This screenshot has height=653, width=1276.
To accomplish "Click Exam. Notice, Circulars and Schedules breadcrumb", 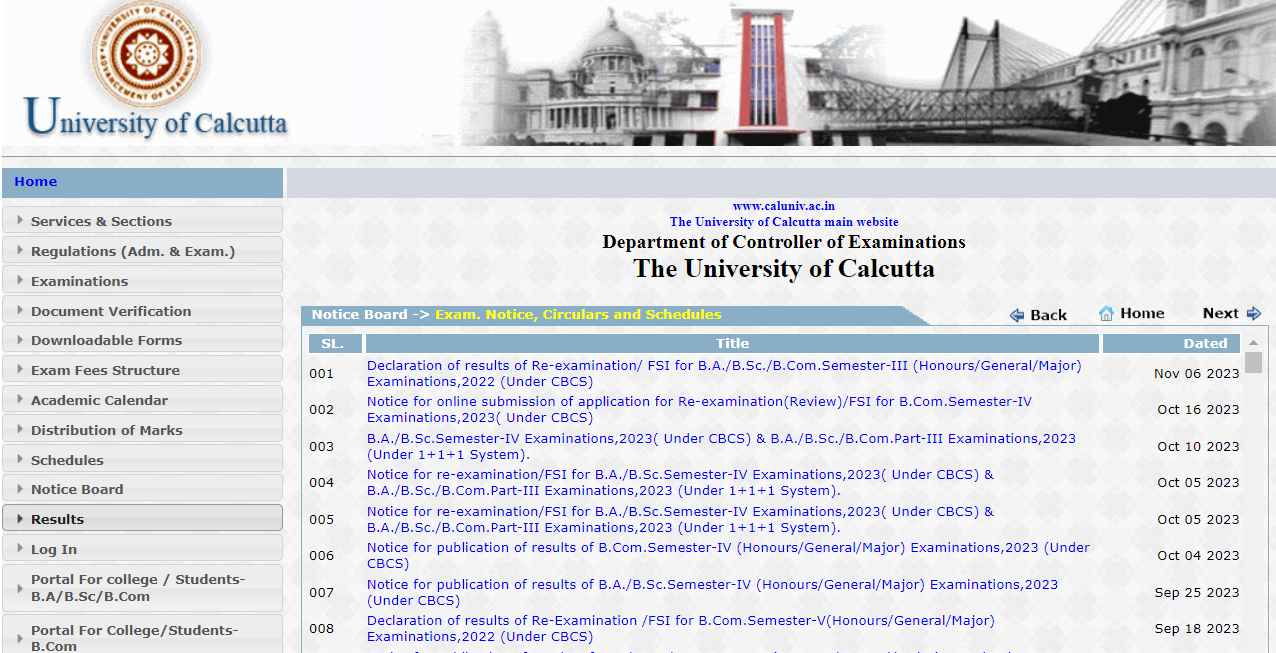I will pos(578,314).
